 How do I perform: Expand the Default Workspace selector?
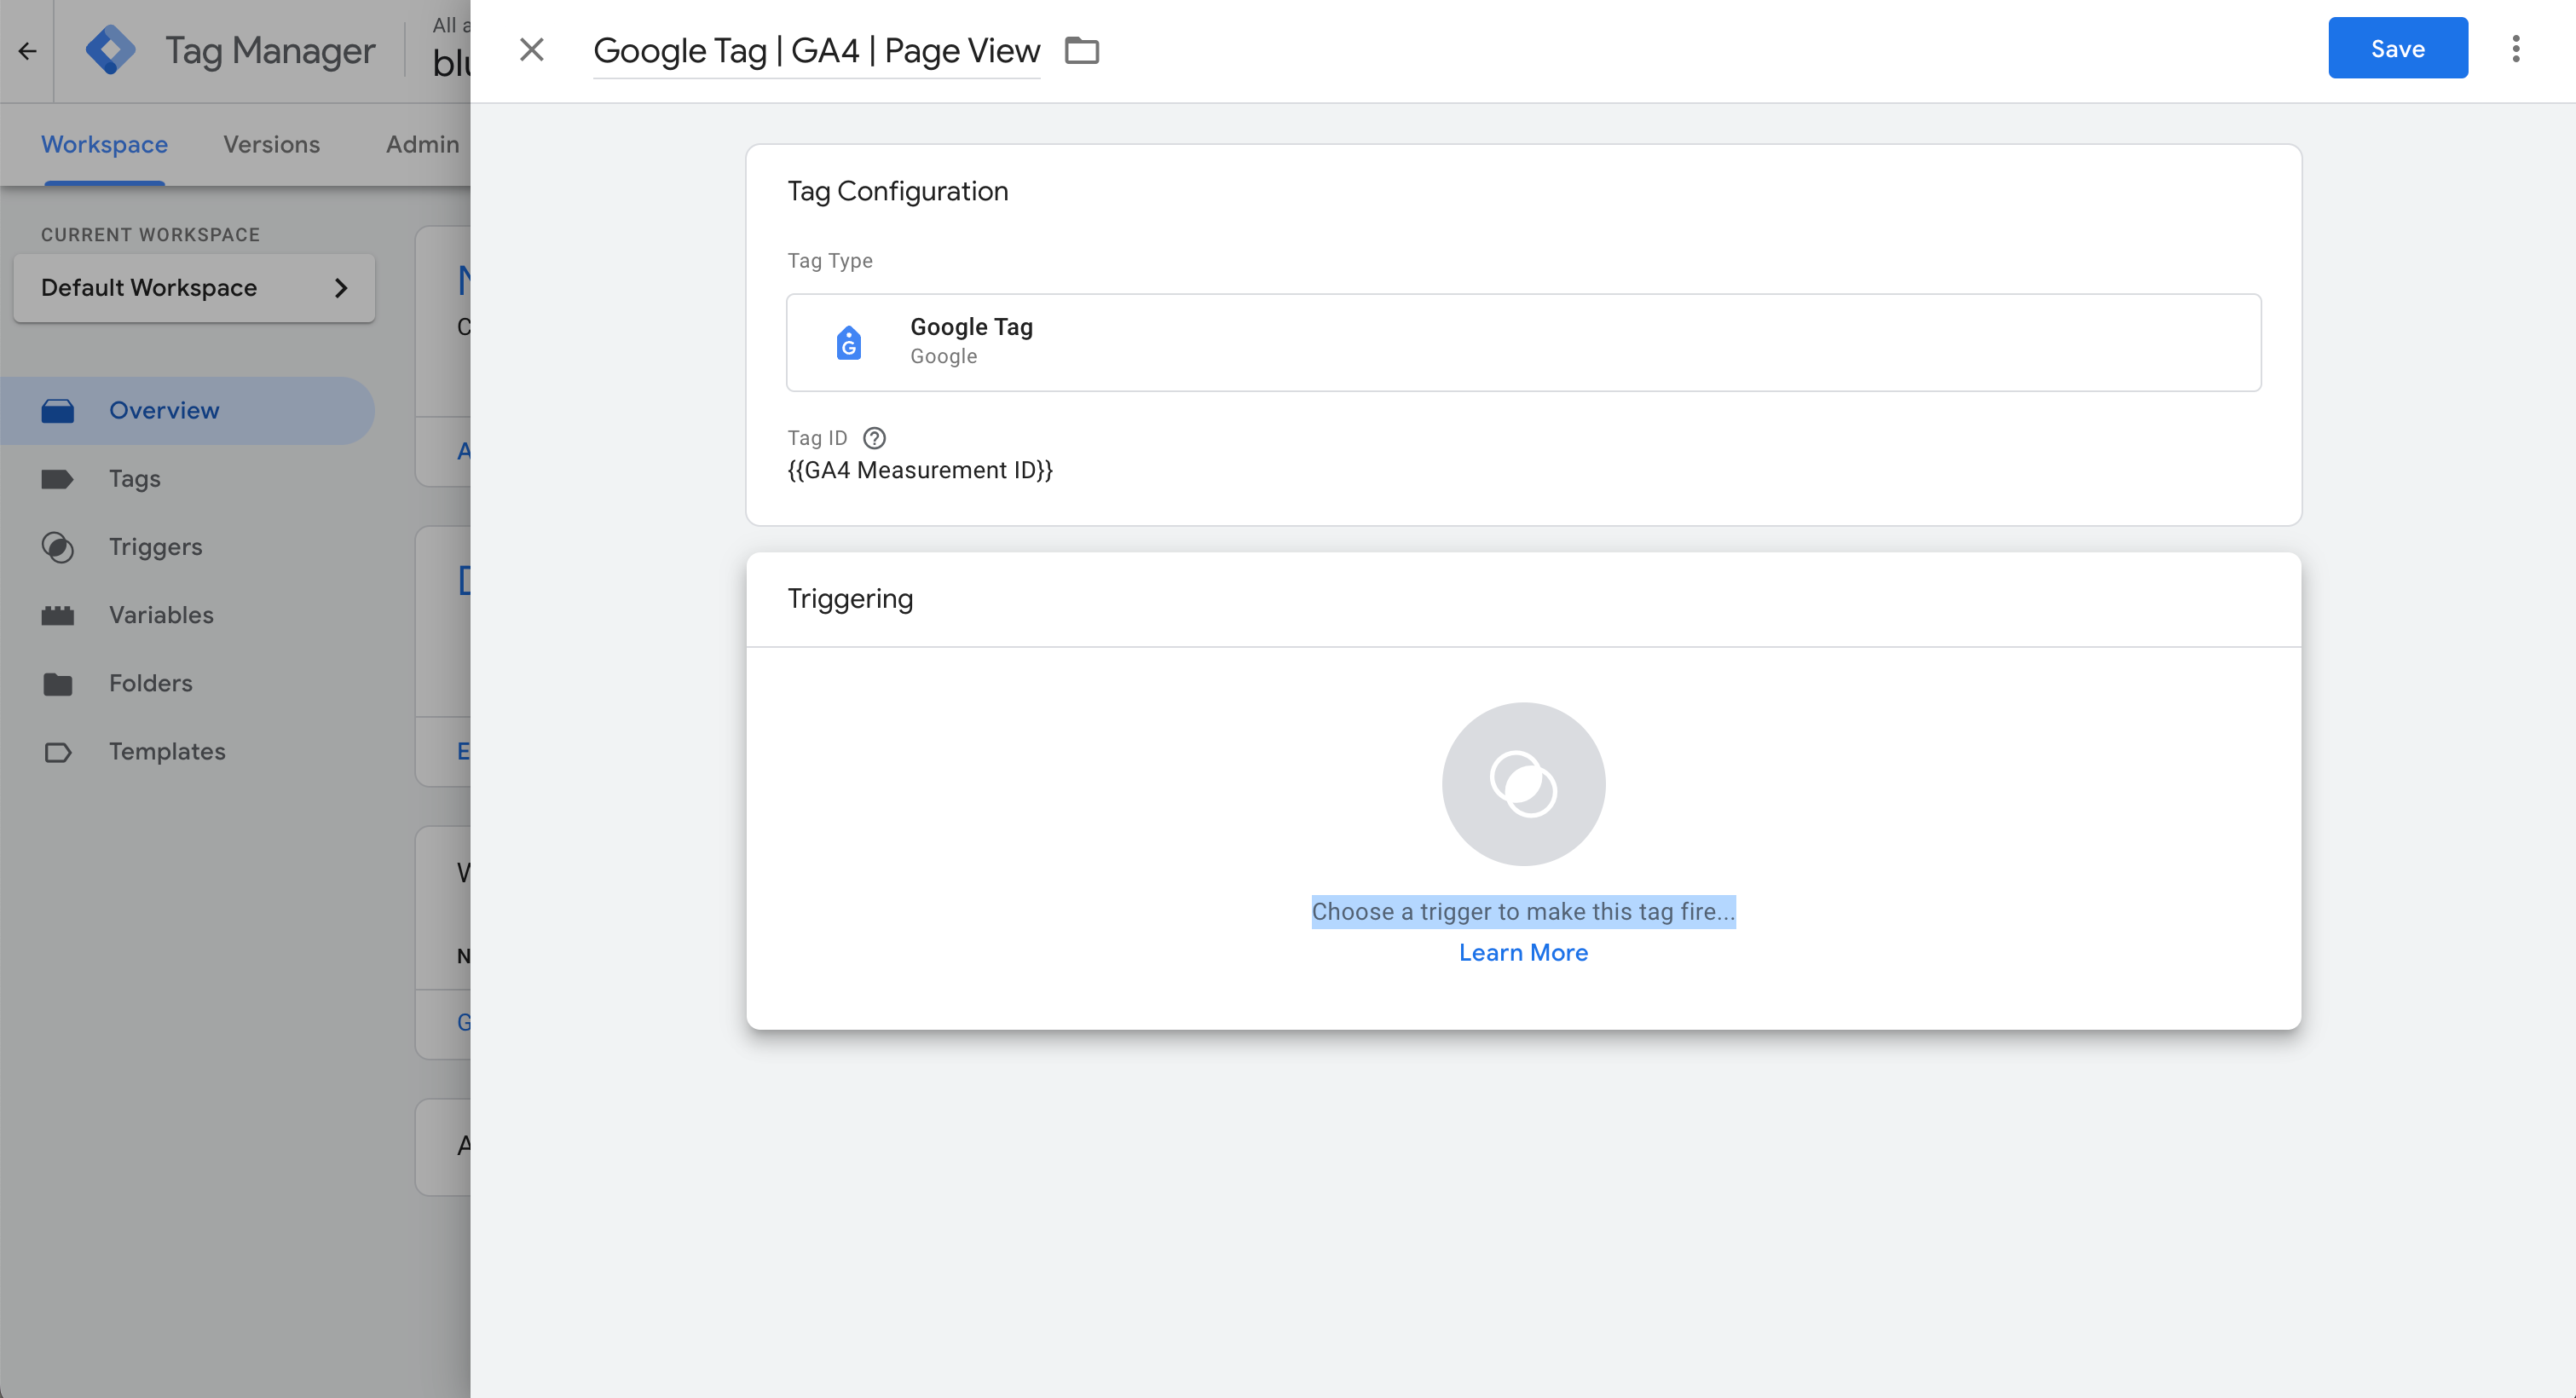(194, 288)
